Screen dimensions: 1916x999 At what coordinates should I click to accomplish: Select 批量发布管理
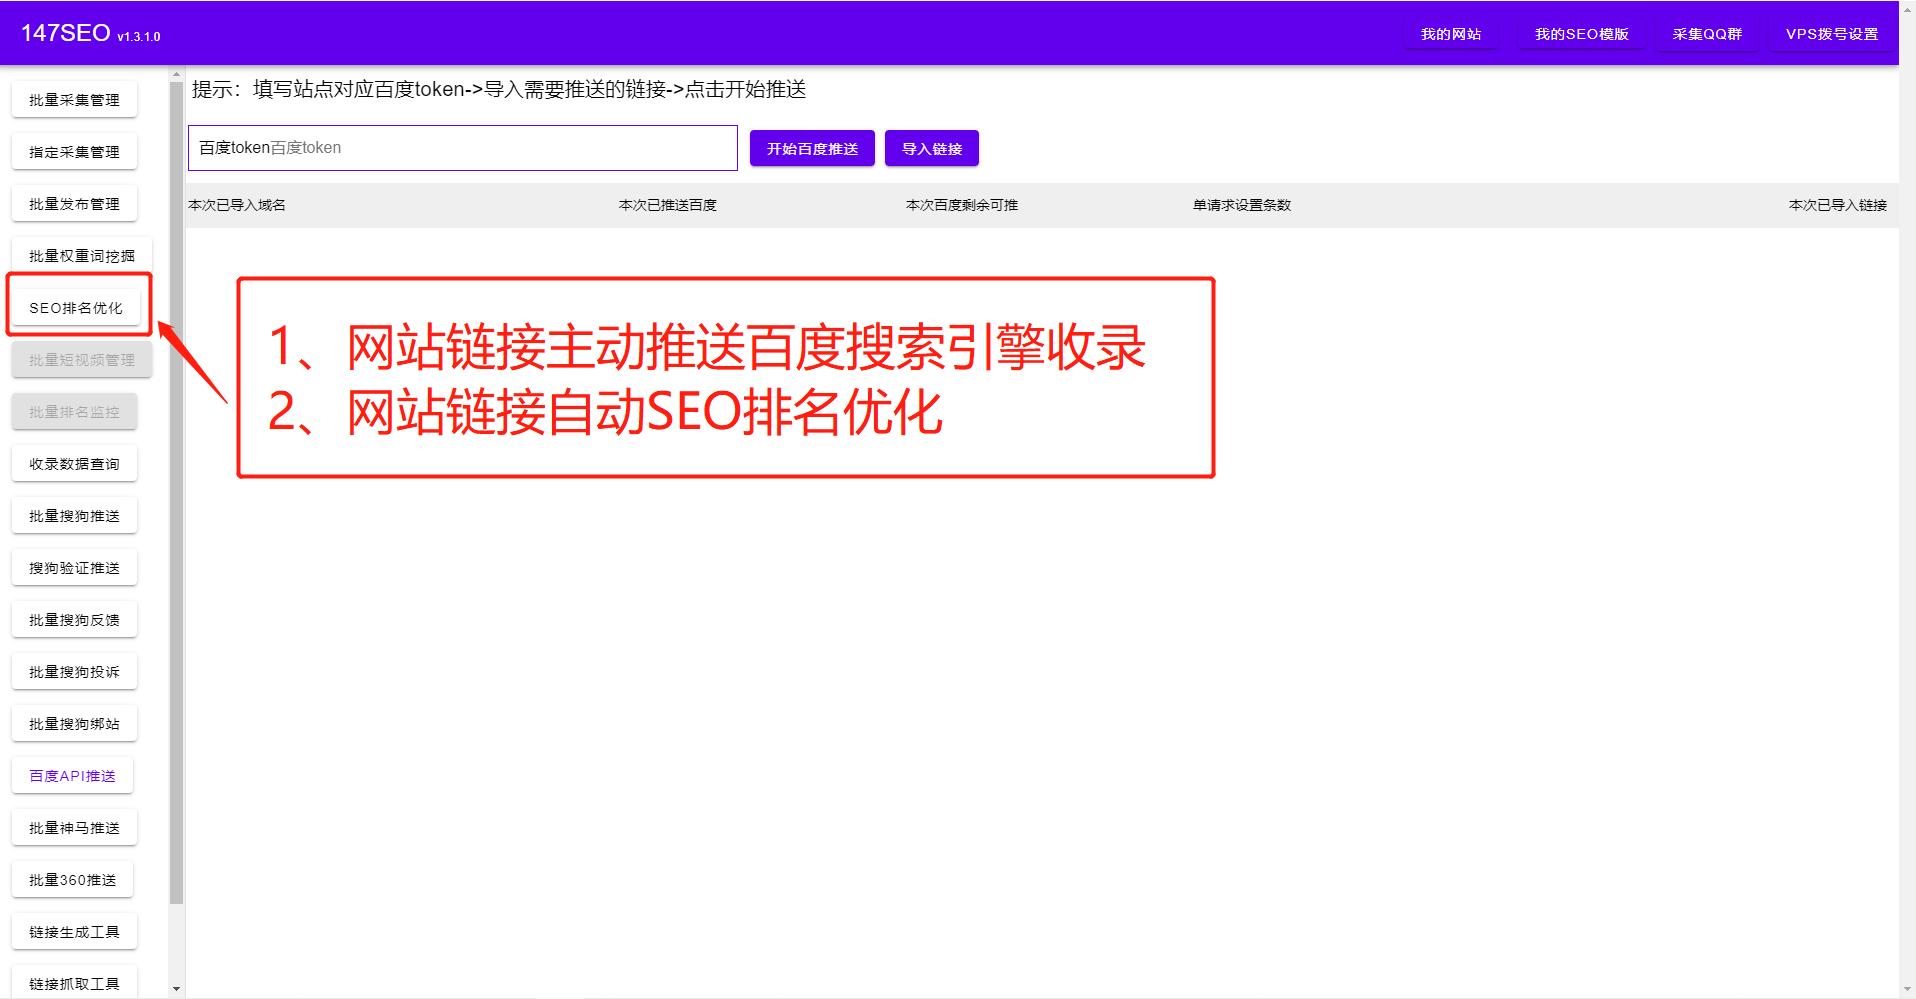click(x=74, y=203)
